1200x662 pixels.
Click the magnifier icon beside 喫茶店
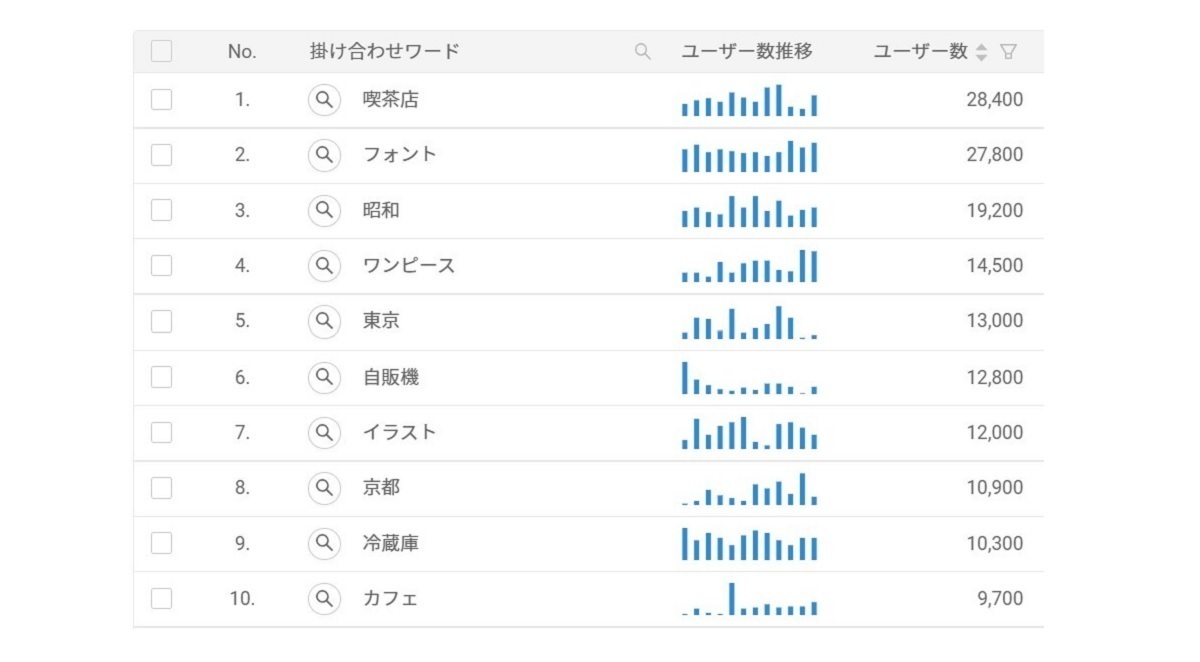tap(323, 100)
